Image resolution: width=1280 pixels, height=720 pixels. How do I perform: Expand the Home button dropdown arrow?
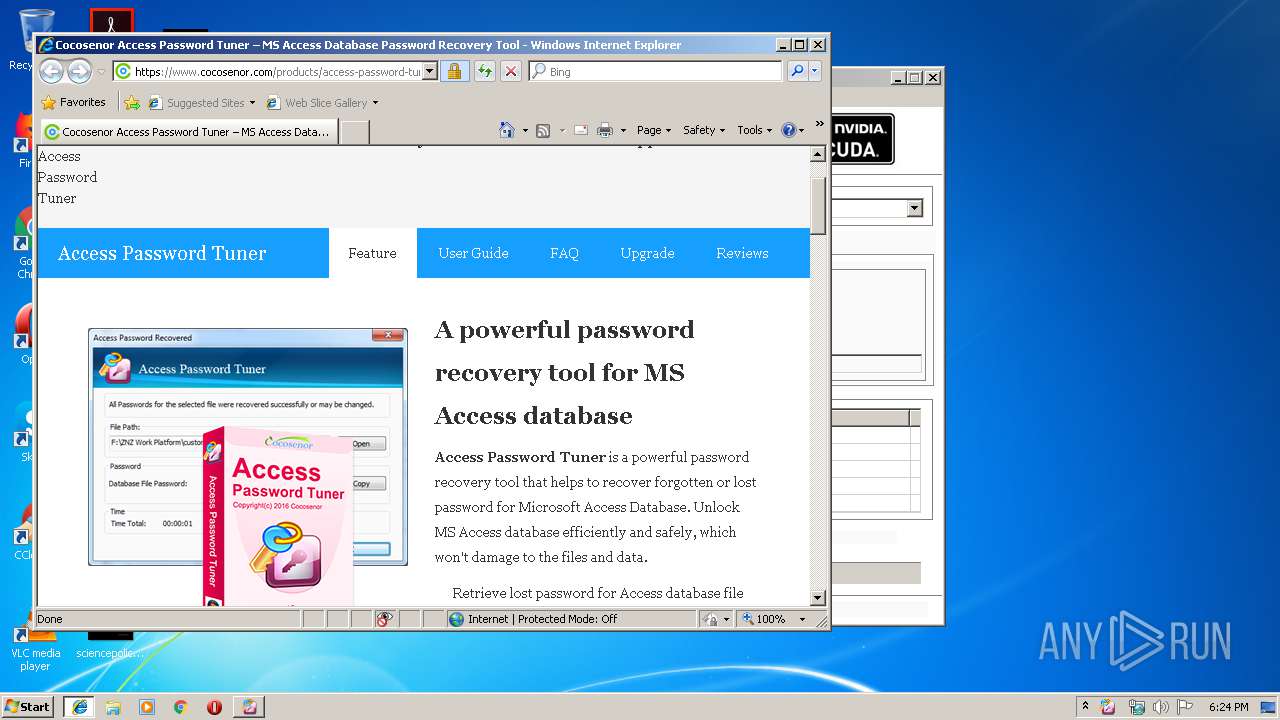click(524, 130)
